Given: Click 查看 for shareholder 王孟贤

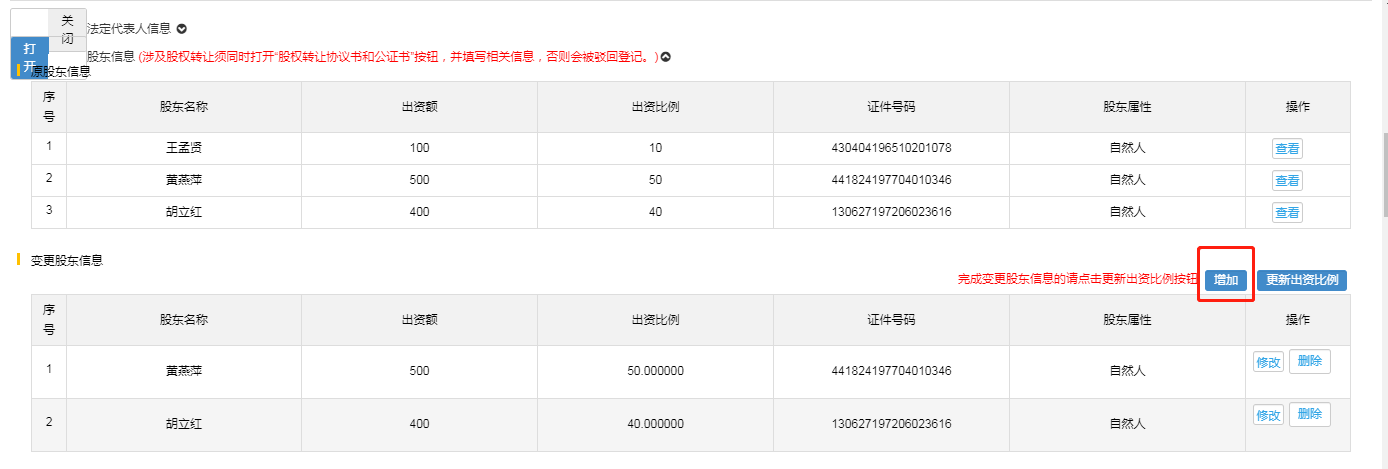Looking at the screenshot, I should (1286, 148).
